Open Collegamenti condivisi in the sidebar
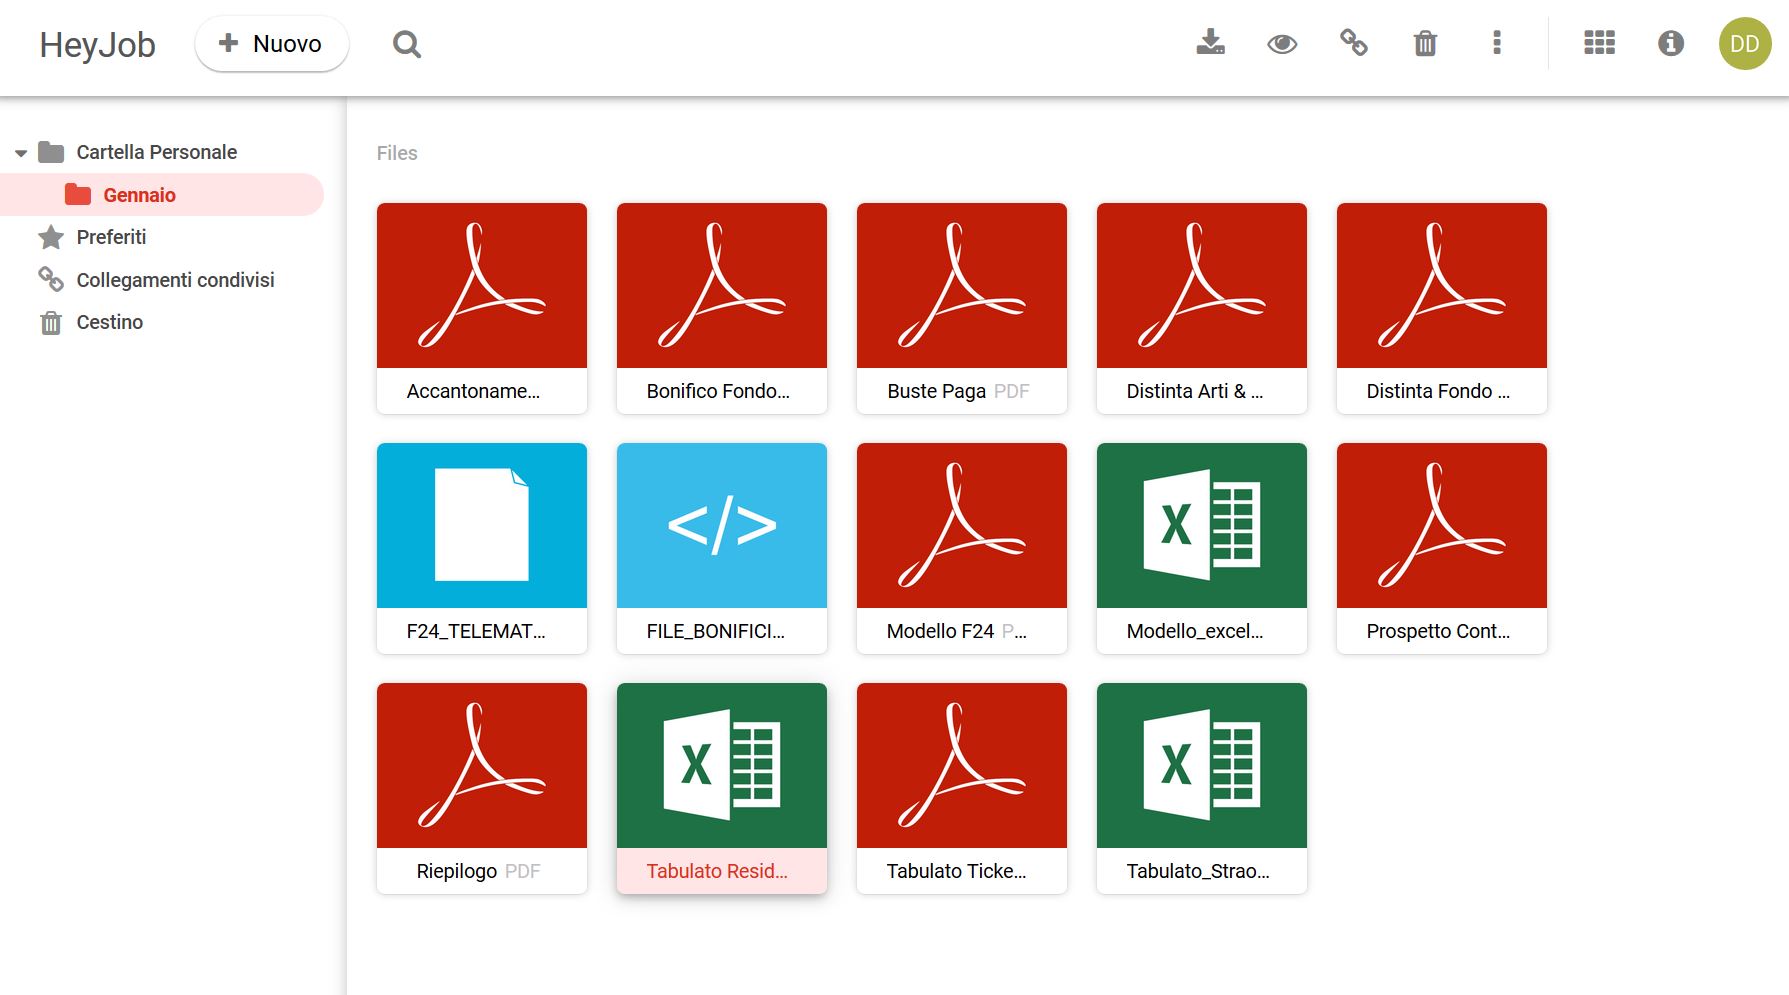Screen dimensions: 1789x995 click(175, 280)
